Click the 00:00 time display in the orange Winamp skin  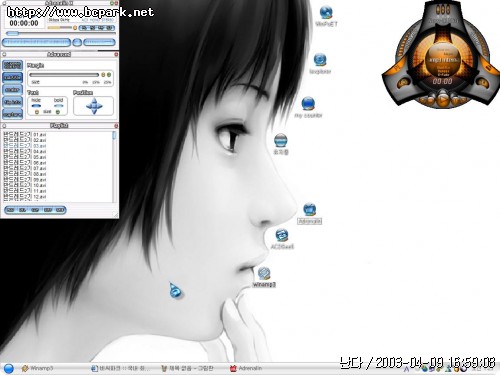coord(443,81)
